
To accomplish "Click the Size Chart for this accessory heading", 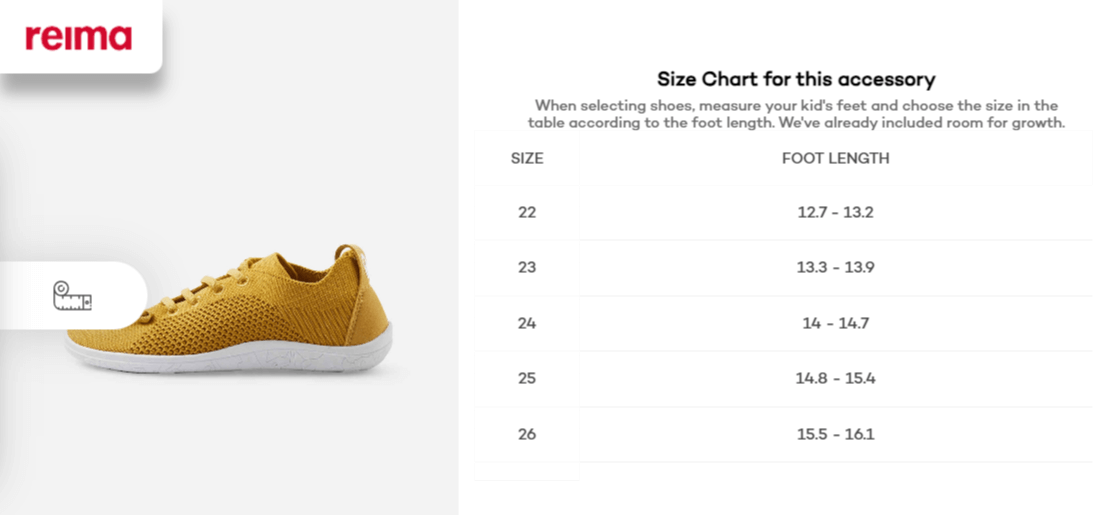I will point(795,79).
